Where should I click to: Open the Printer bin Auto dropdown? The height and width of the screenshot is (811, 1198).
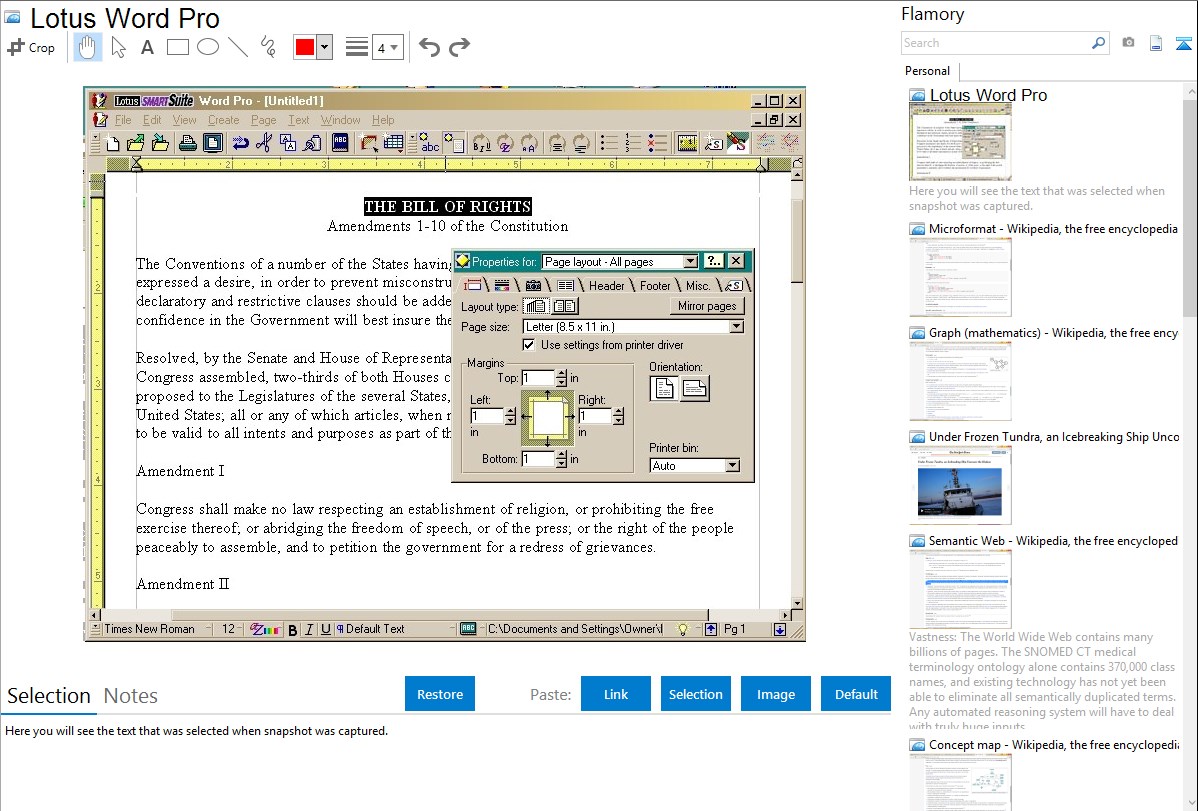[x=732, y=466]
